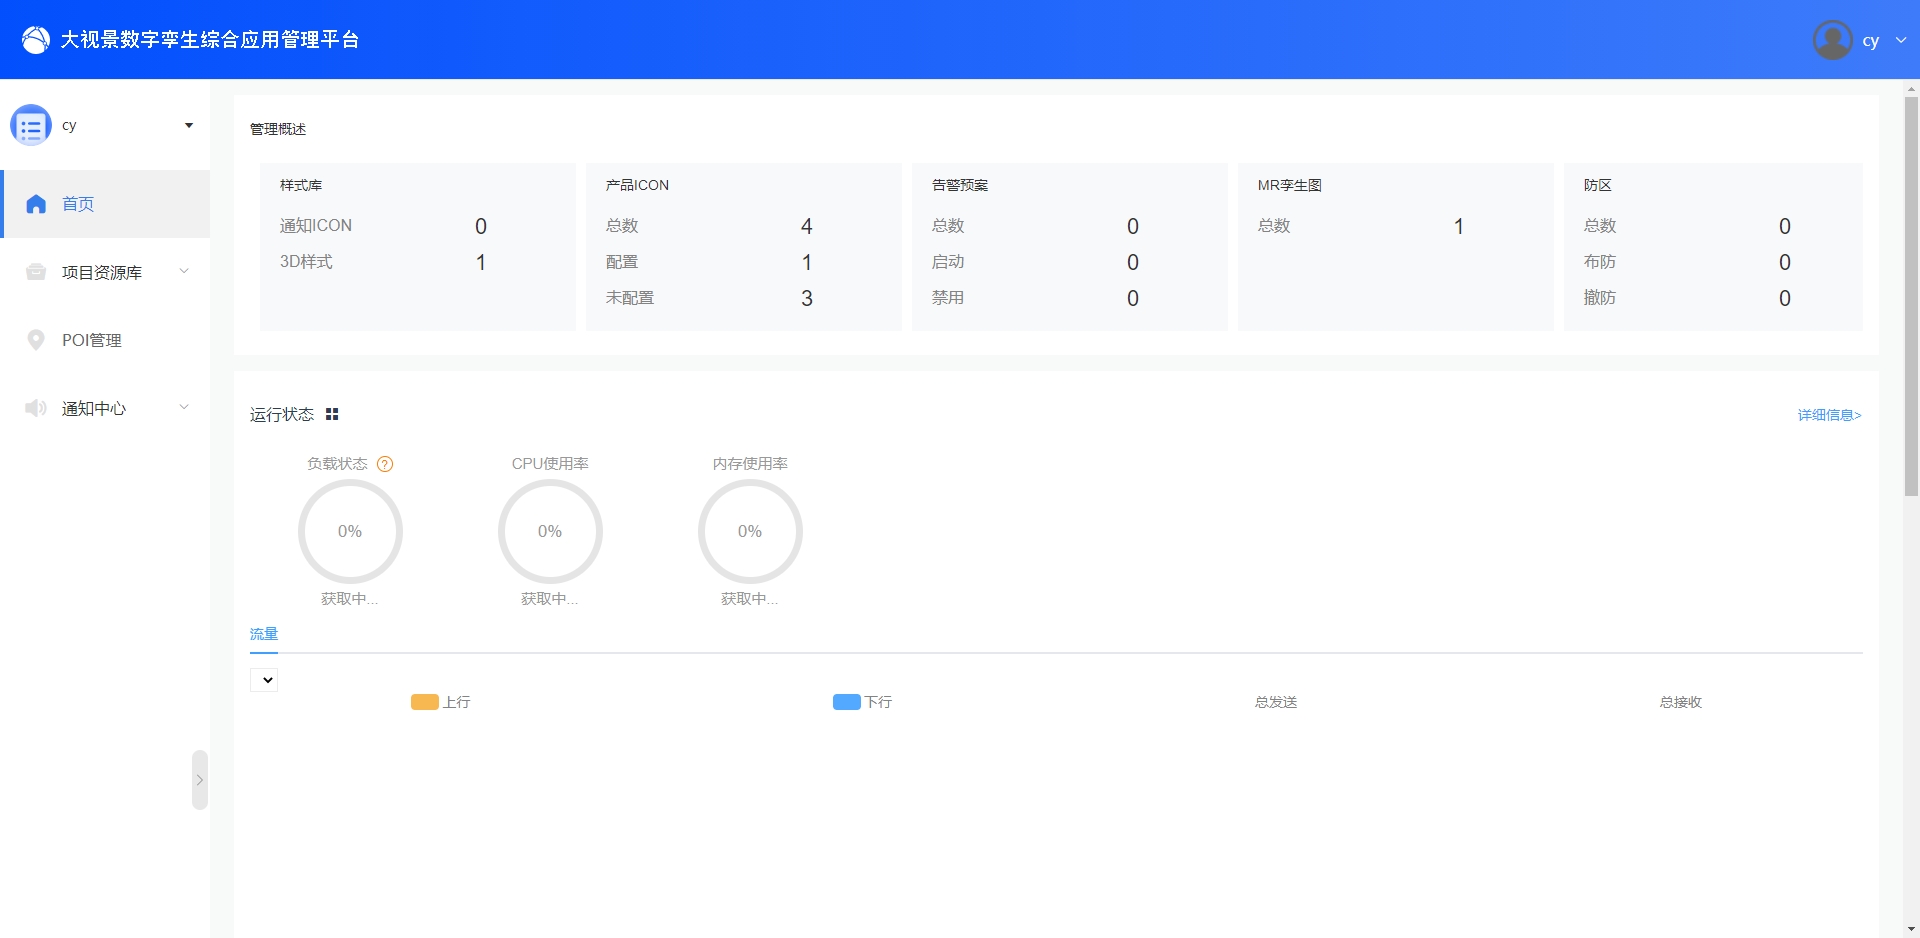The height and width of the screenshot is (938, 1920).
Task: Click the 负载状态 help question icon
Action: (385, 464)
